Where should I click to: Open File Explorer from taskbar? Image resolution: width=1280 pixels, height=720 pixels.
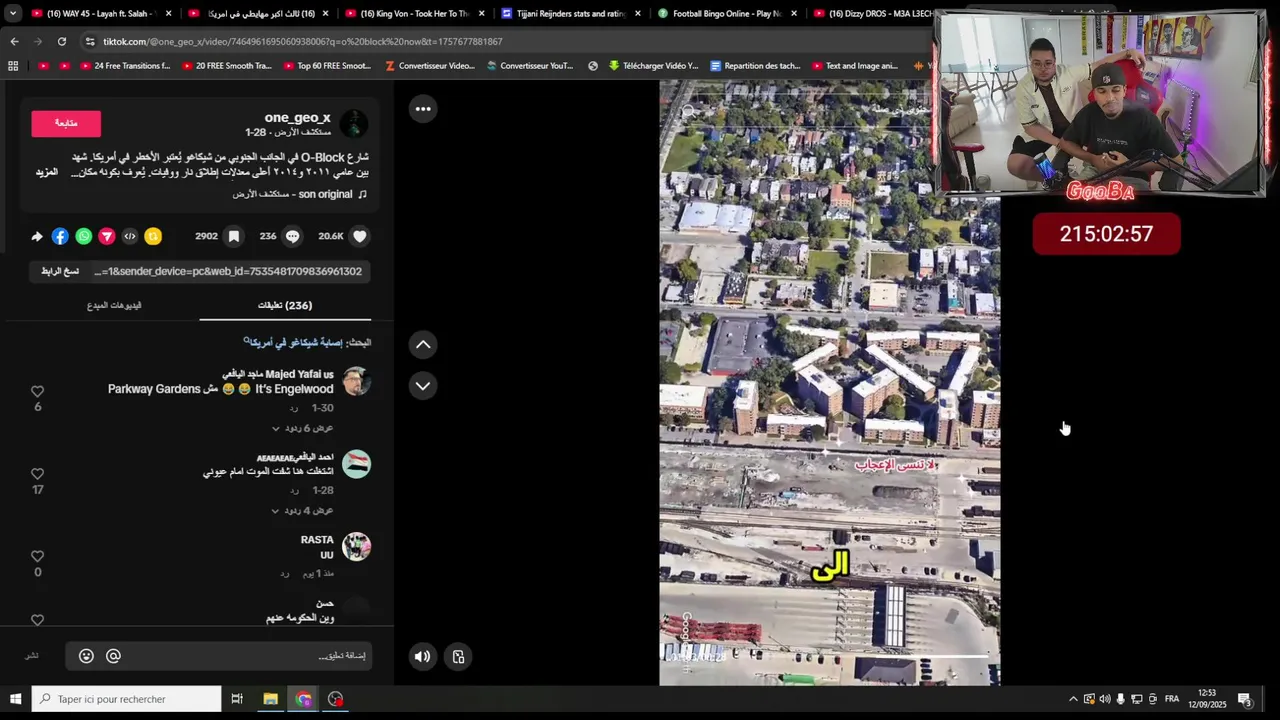[270, 699]
